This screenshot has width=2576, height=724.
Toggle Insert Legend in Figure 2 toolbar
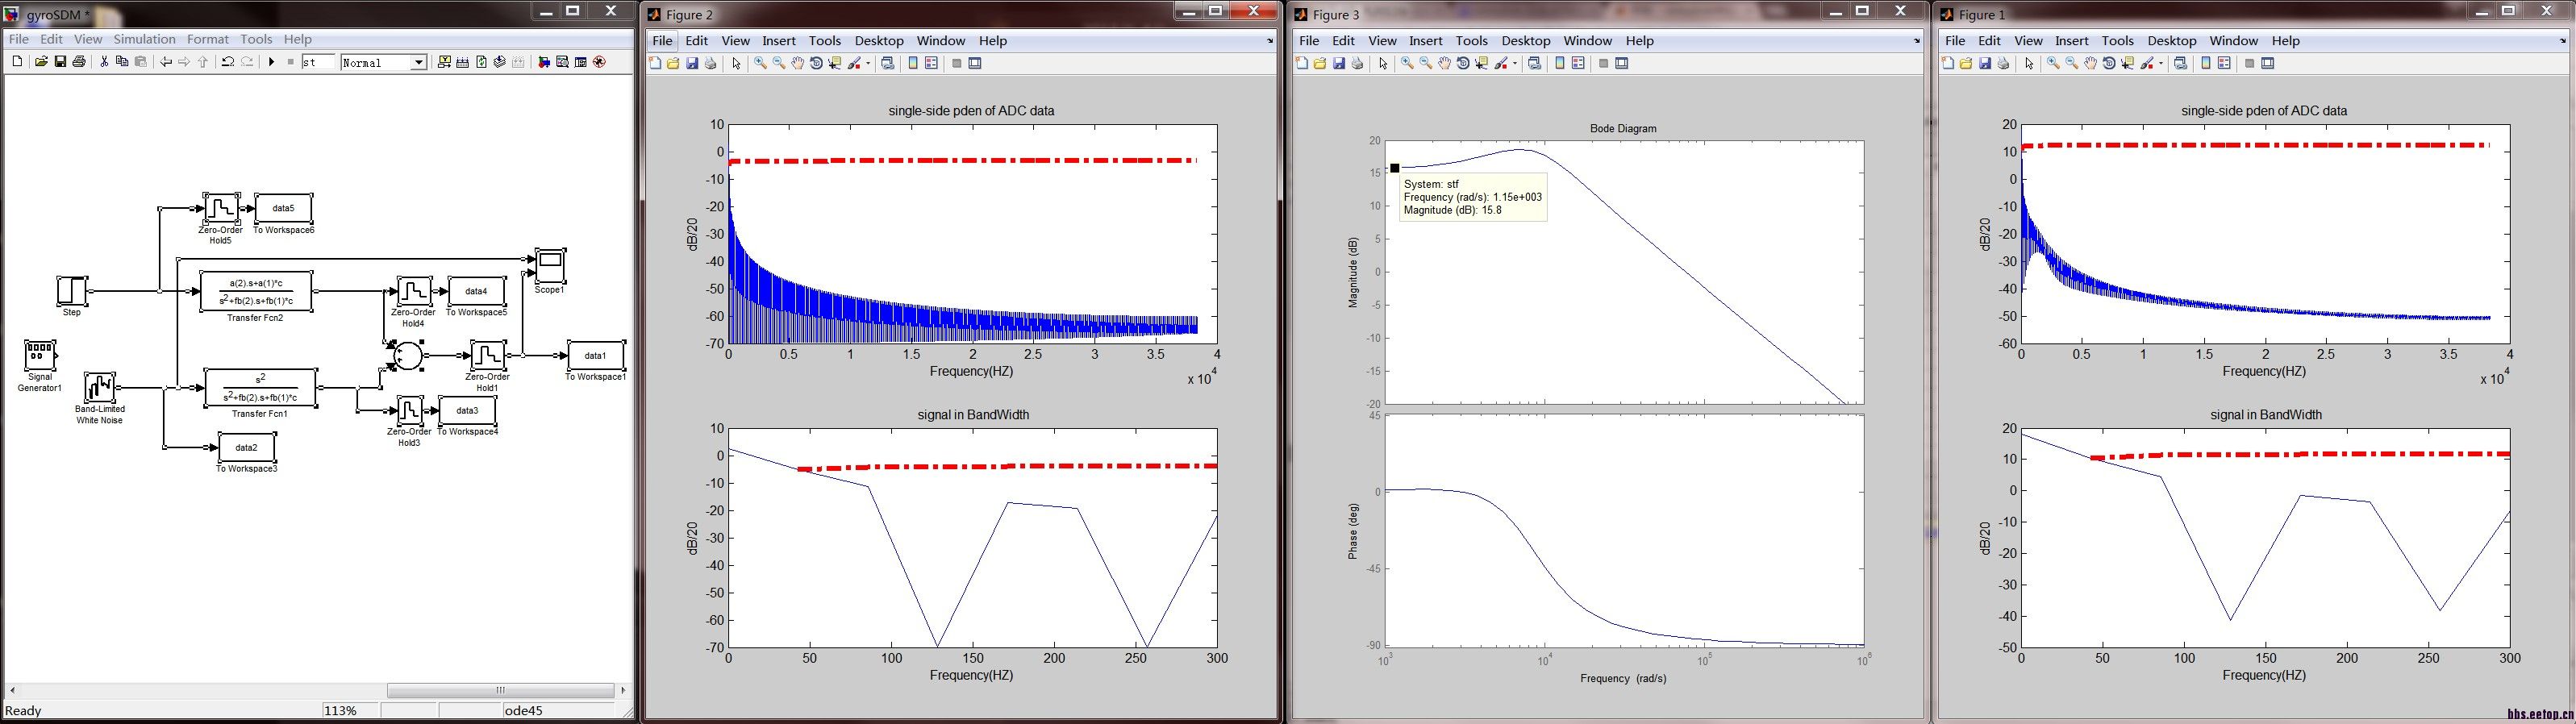point(931,63)
